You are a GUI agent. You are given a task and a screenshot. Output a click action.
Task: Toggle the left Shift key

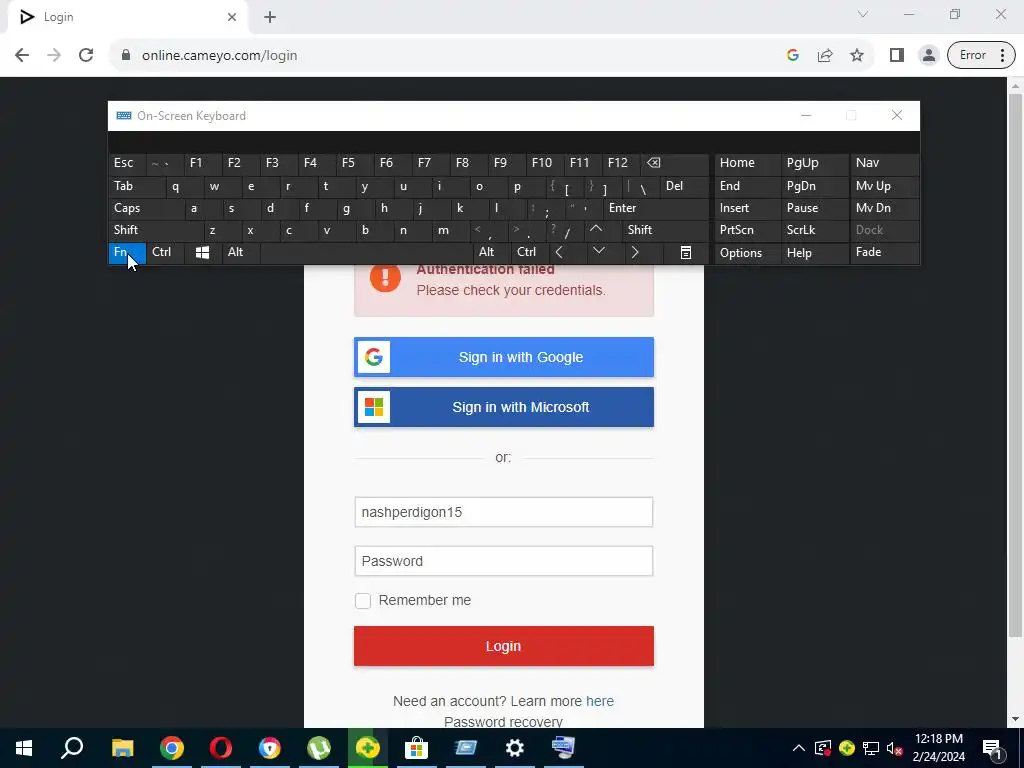coord(155,230)
